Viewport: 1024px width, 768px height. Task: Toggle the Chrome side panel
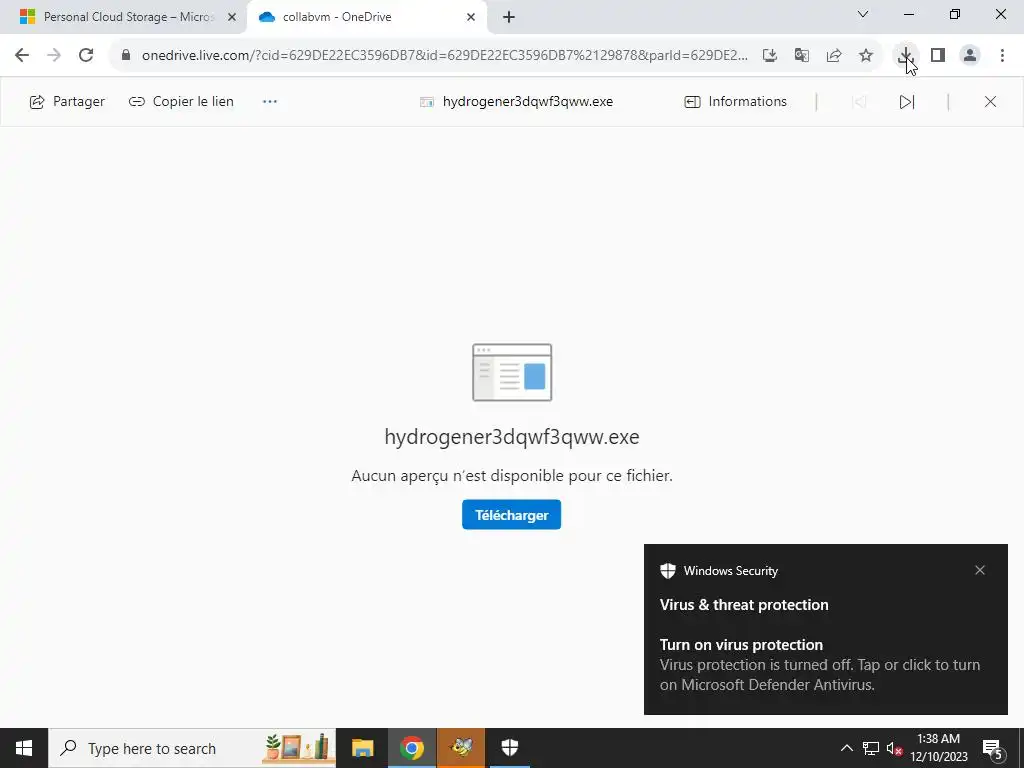pos(938,56)
